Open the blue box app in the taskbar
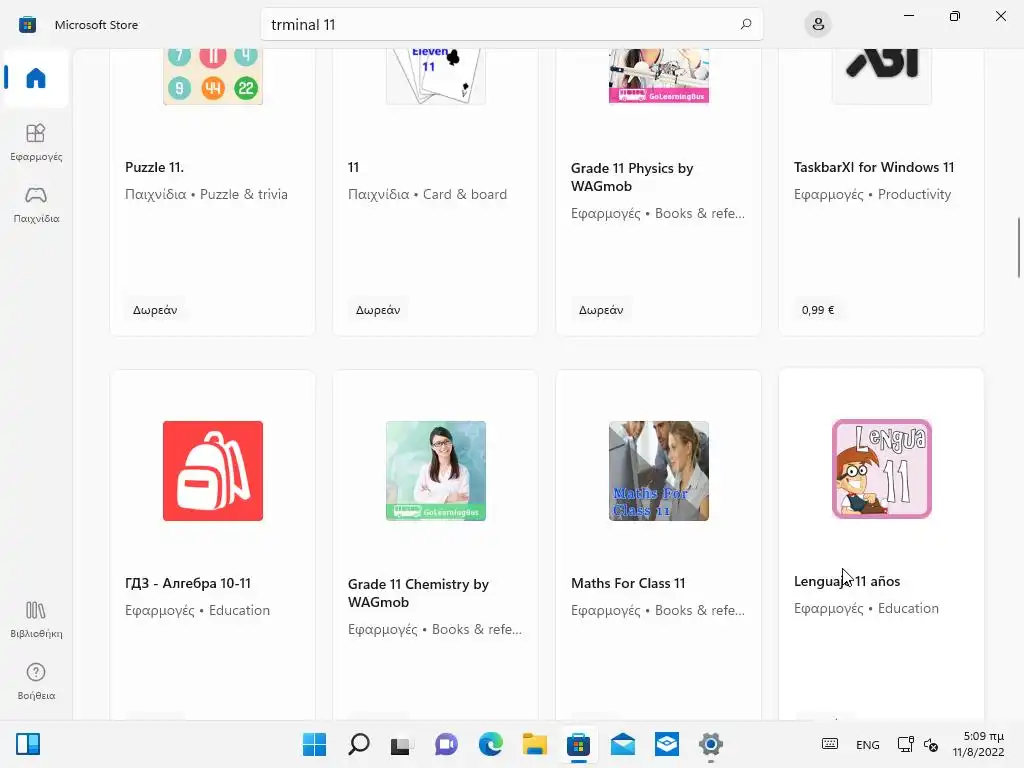Image resolution: width=1024 pixels, height=768 pixels. click(x=667, y=744)
